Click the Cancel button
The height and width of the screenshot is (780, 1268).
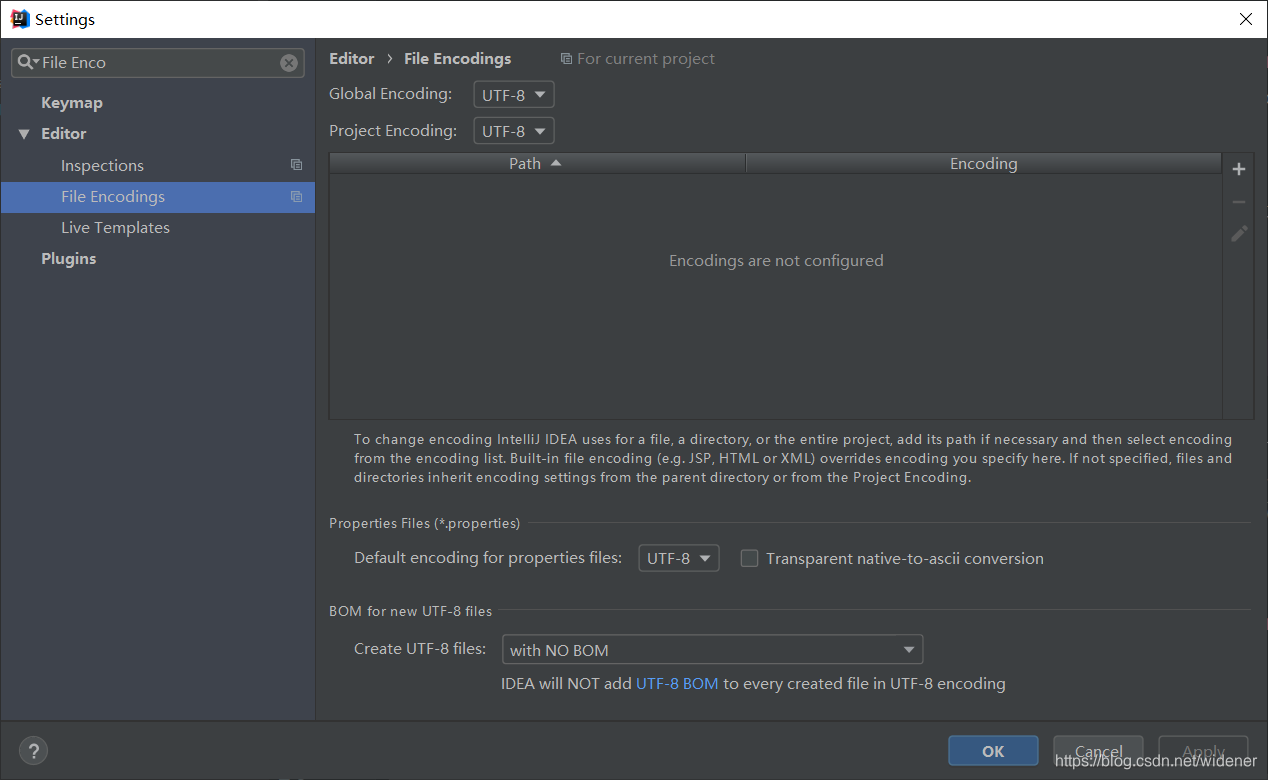click(x=1098, y=751)
